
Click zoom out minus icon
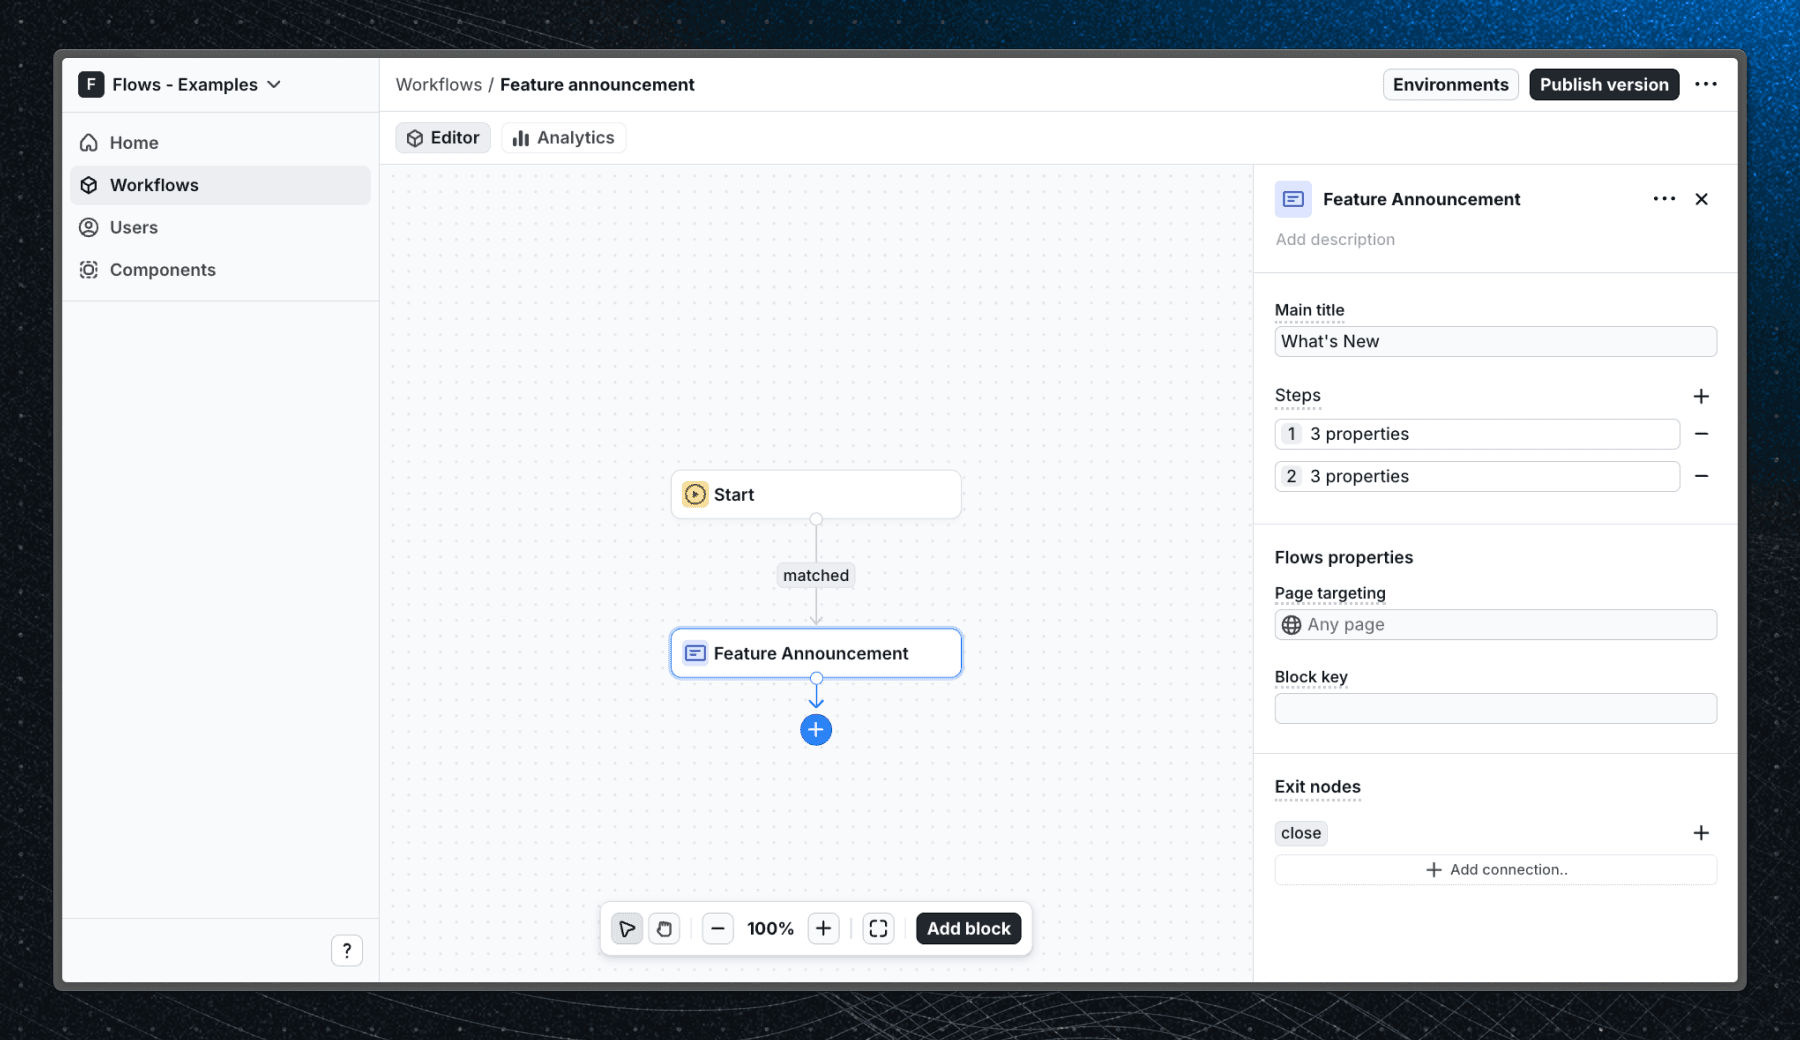[717, 928]
